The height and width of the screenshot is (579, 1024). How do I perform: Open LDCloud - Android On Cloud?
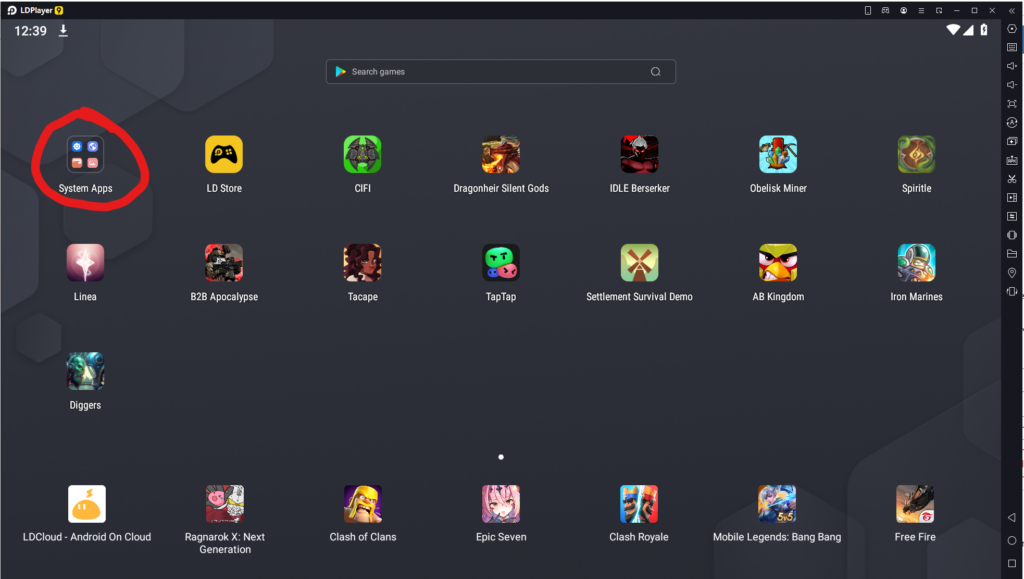87,504
